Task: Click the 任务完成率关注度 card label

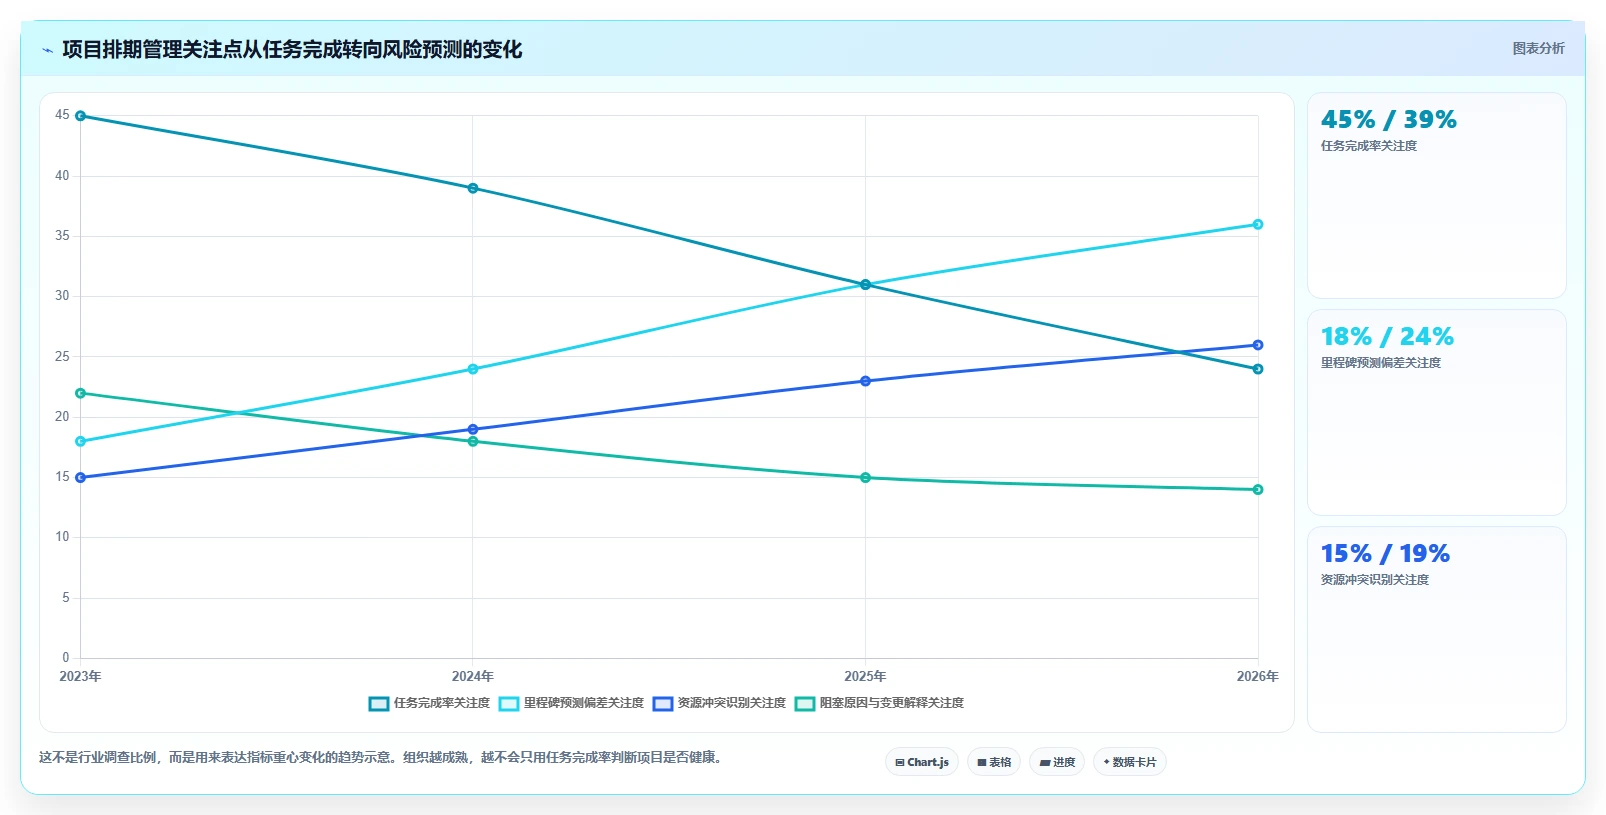Action: click(1368, 146)
